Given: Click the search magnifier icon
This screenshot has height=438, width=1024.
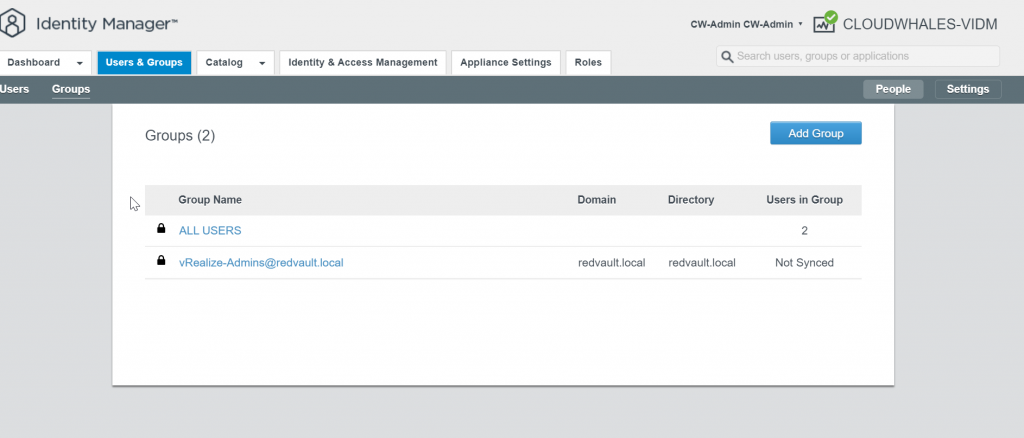Looking at the screenshot, I should [x=728, y=57].
